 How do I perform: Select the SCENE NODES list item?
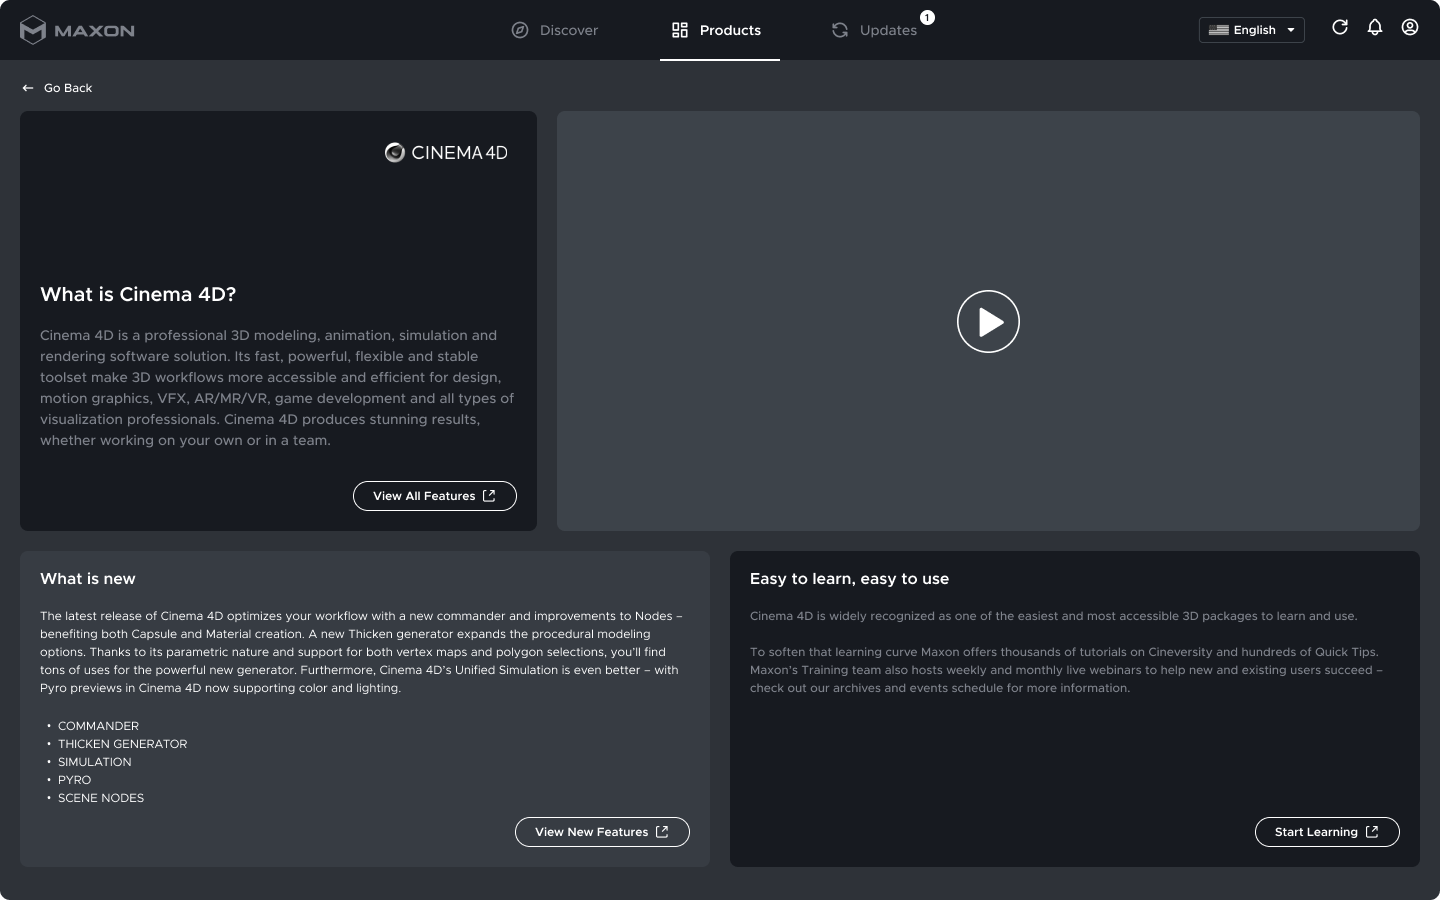tap(100, 798)
